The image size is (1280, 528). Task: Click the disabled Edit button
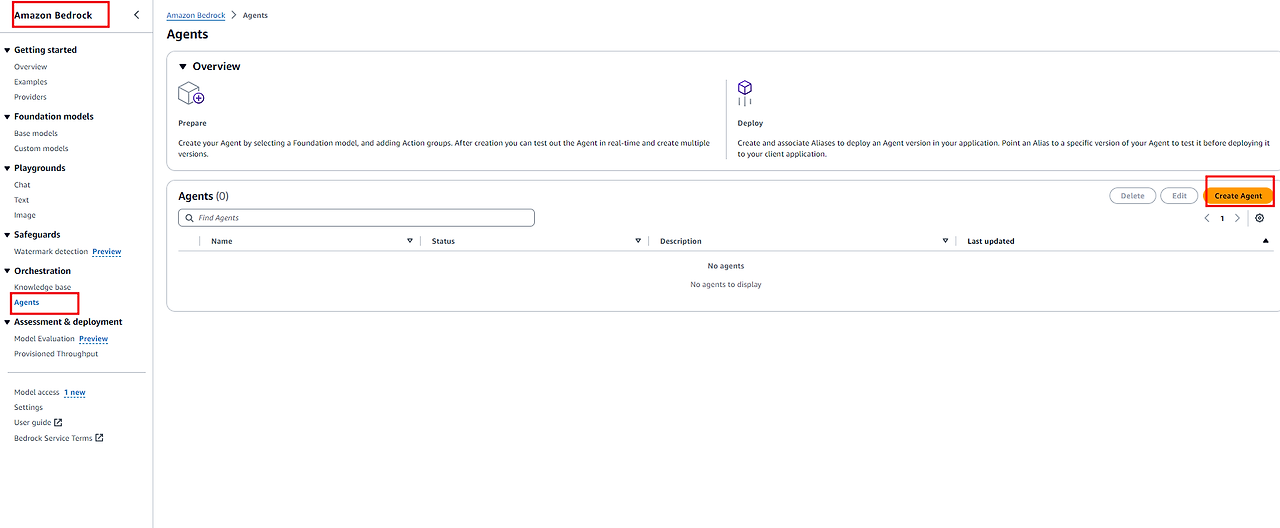click(1179, 196)
